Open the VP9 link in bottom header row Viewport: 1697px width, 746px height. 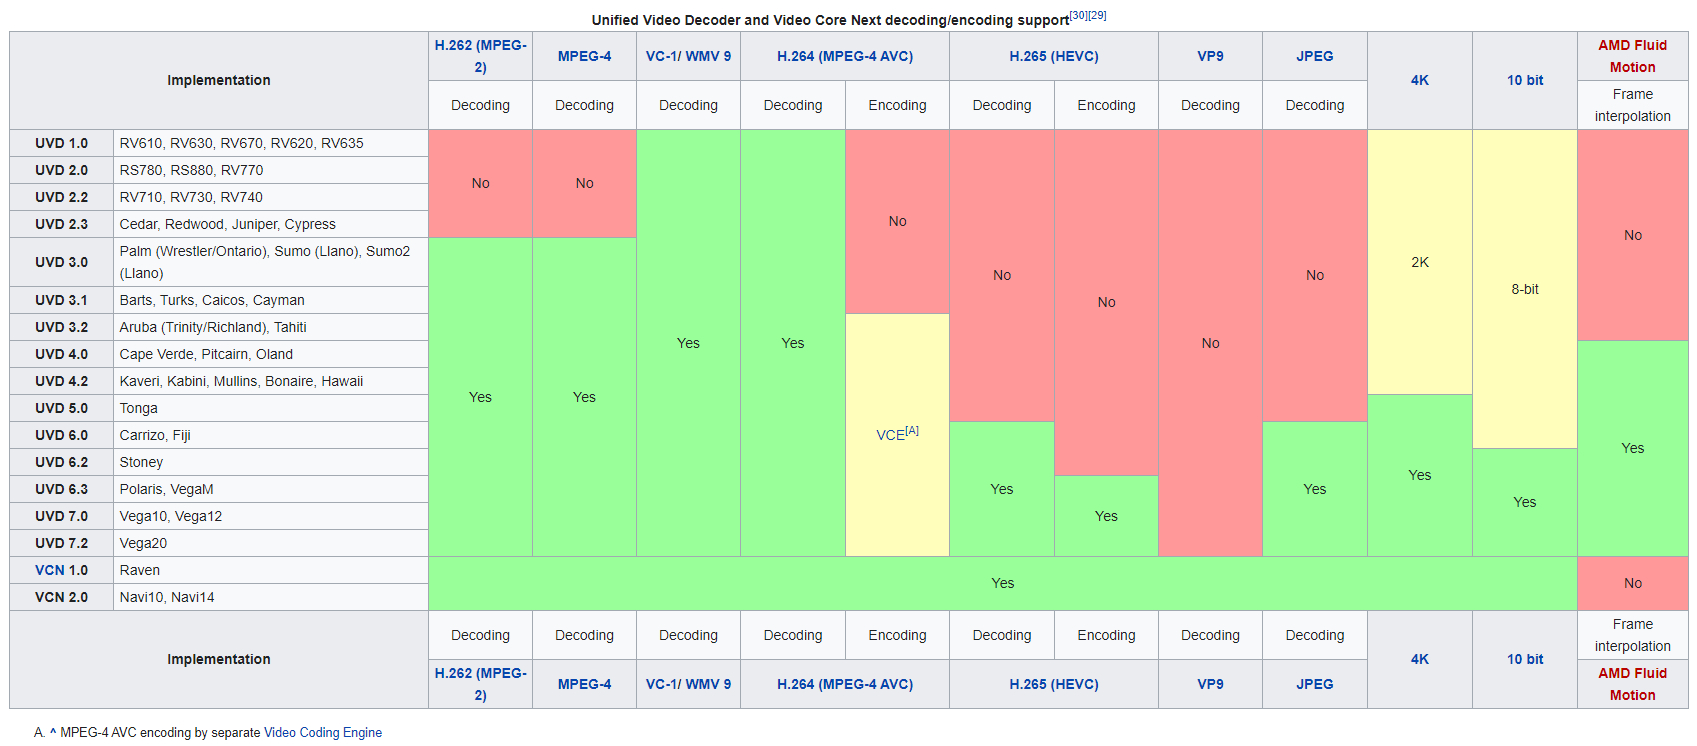[1210, 684]
